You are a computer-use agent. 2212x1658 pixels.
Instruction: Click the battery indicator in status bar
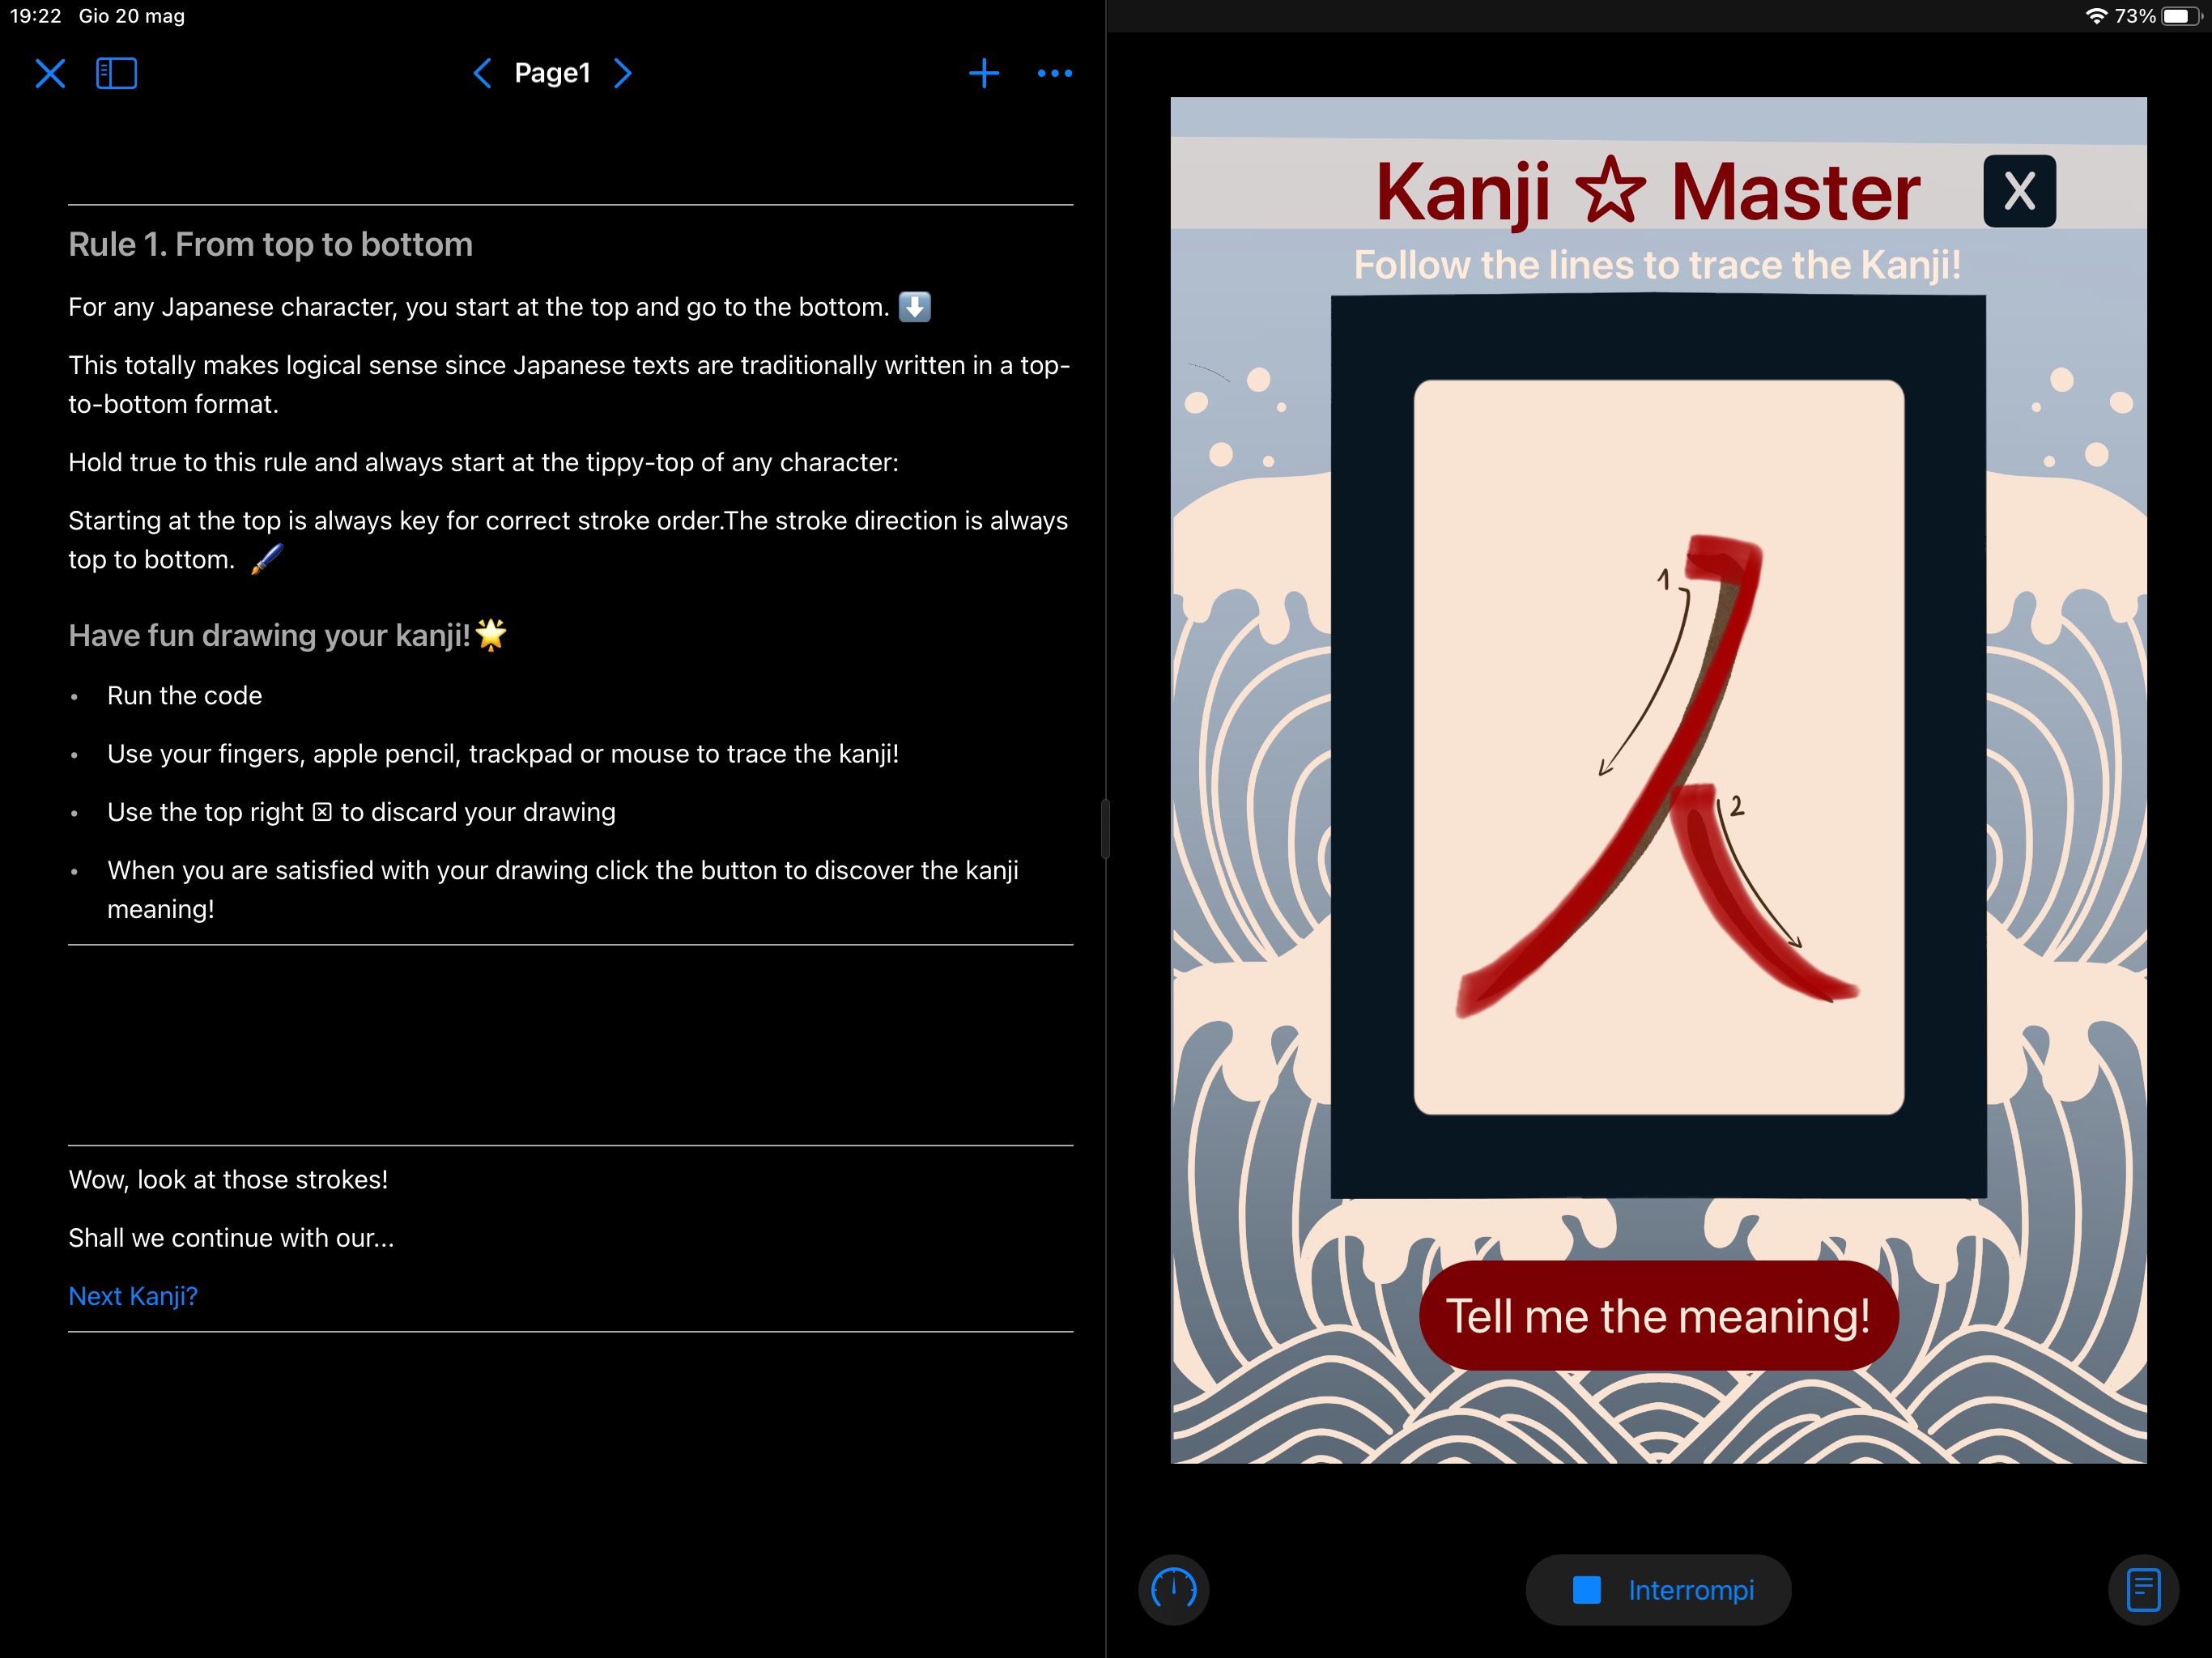(2181, 16)
